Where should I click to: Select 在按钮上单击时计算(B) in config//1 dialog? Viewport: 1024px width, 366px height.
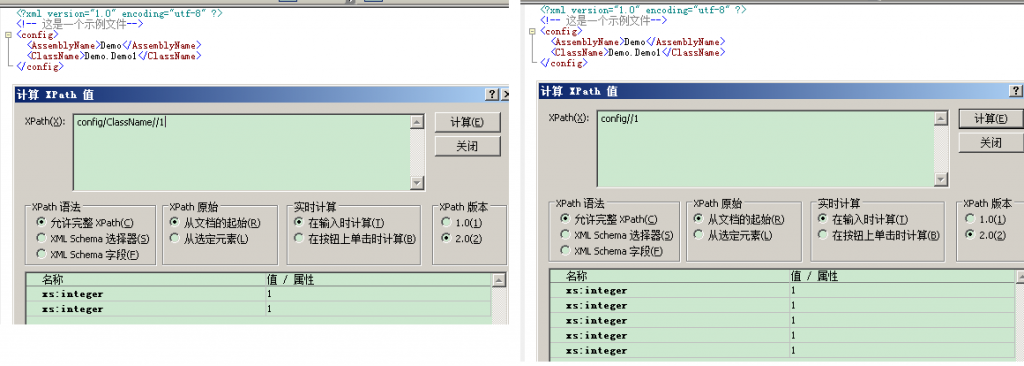coord(878,235)
